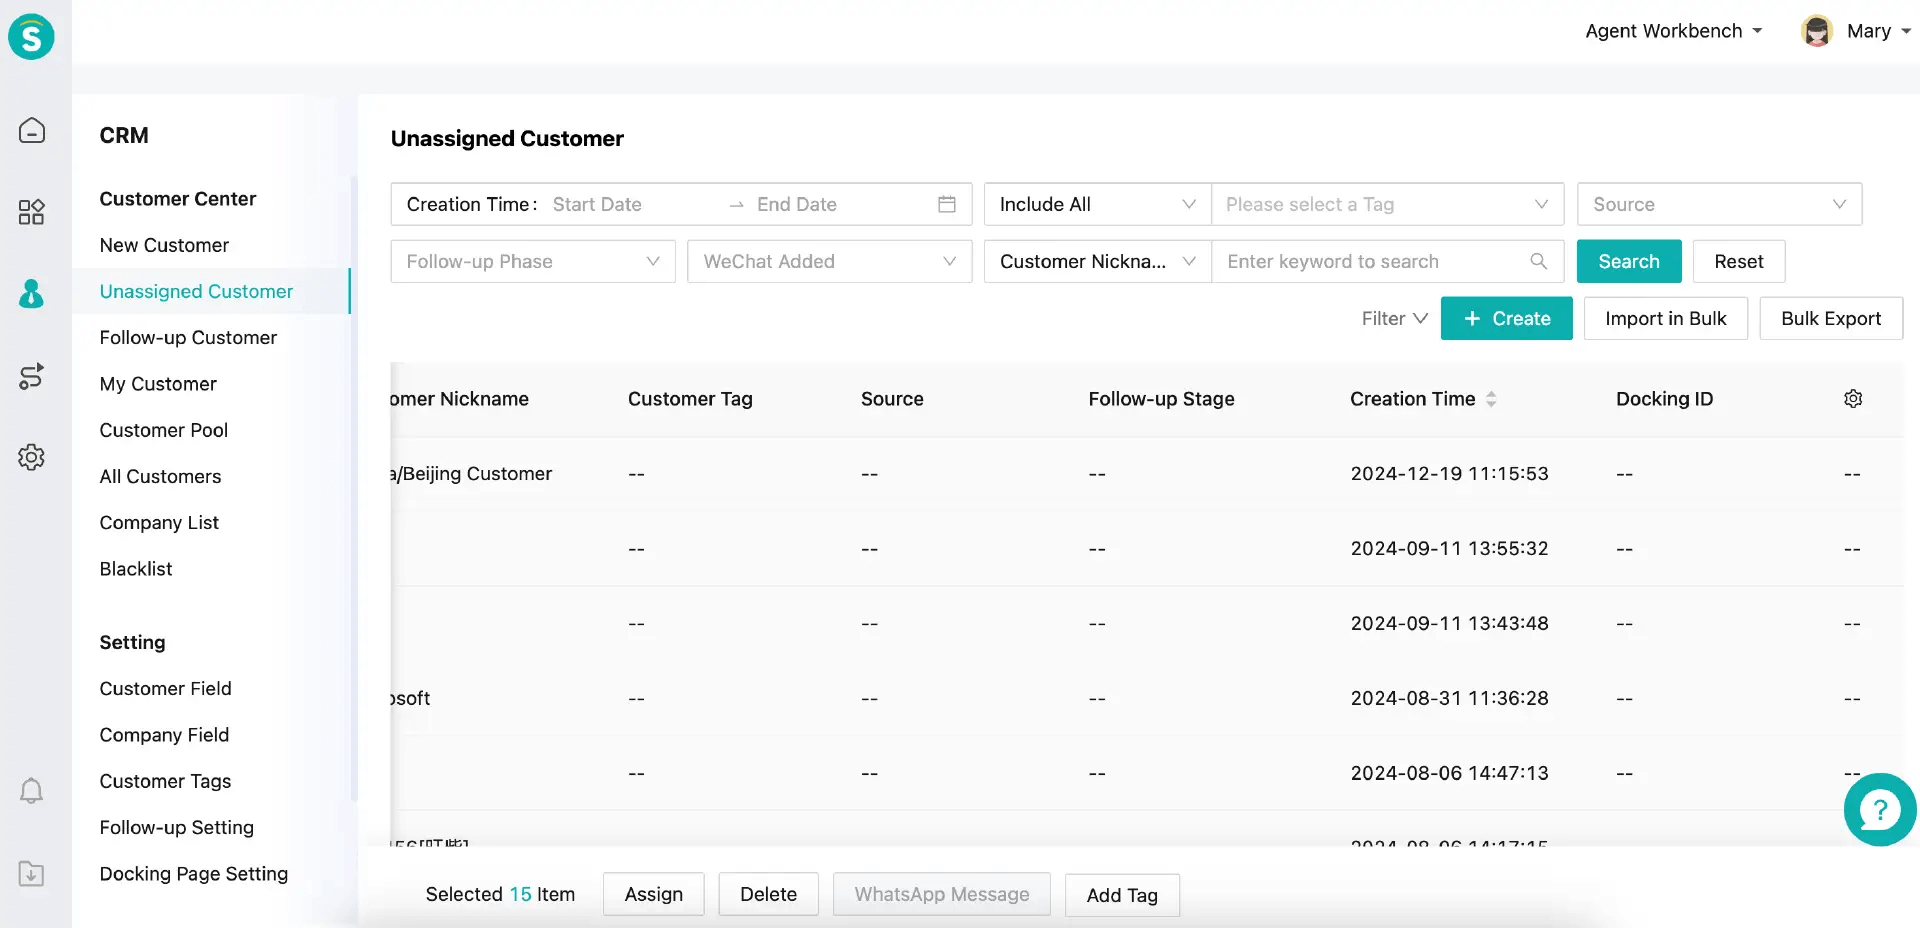Click the magnifier icon in keyword field
Screen dimensions: 1920x928
click(x=1539, y=261)
